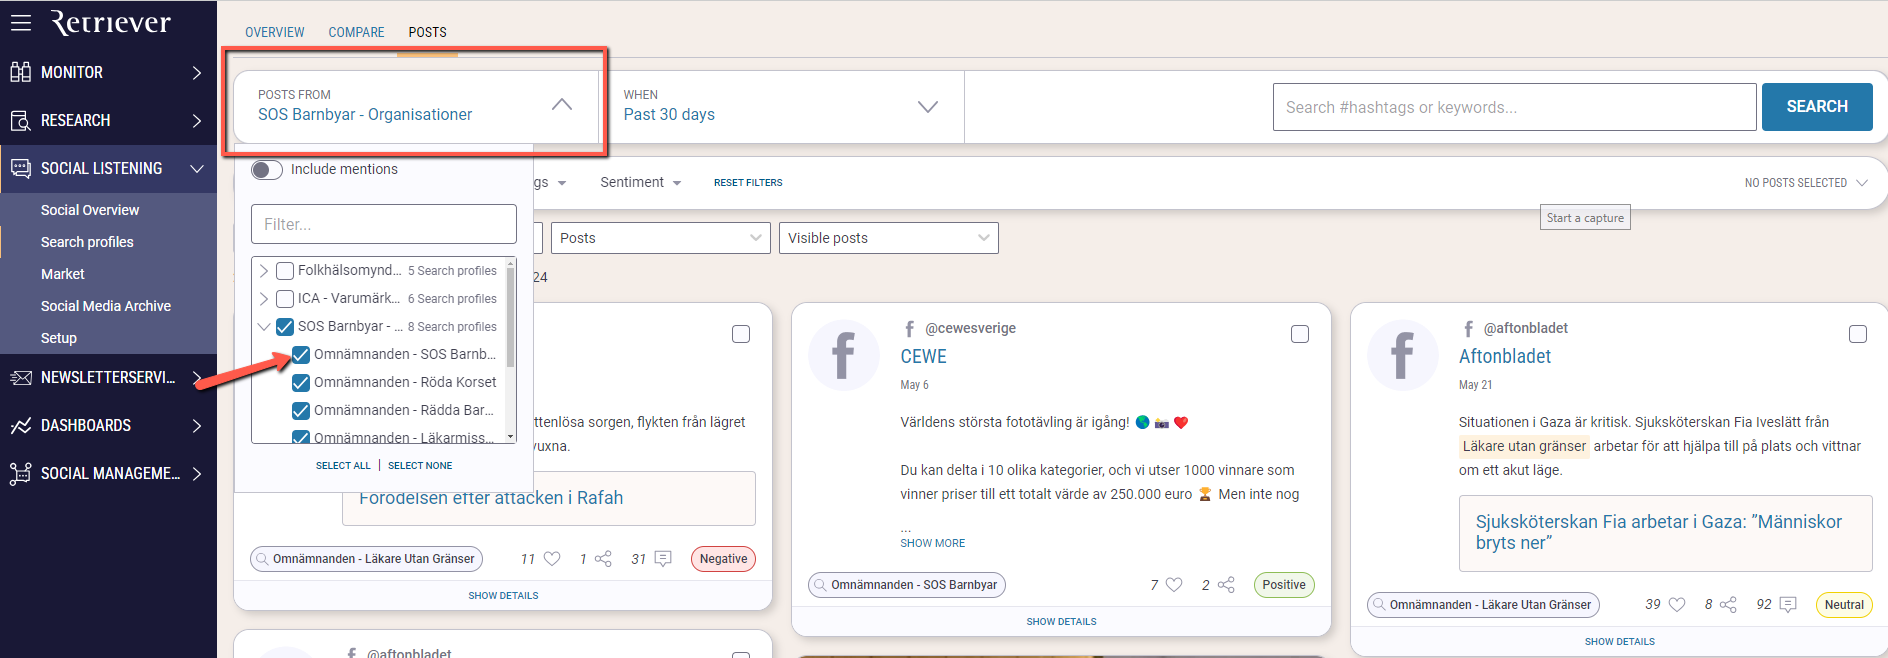Image resolution: width=1888 pixels, height=658 pixels.
Task: Click the share icon with count 1
Action: [x=603, y=559]
